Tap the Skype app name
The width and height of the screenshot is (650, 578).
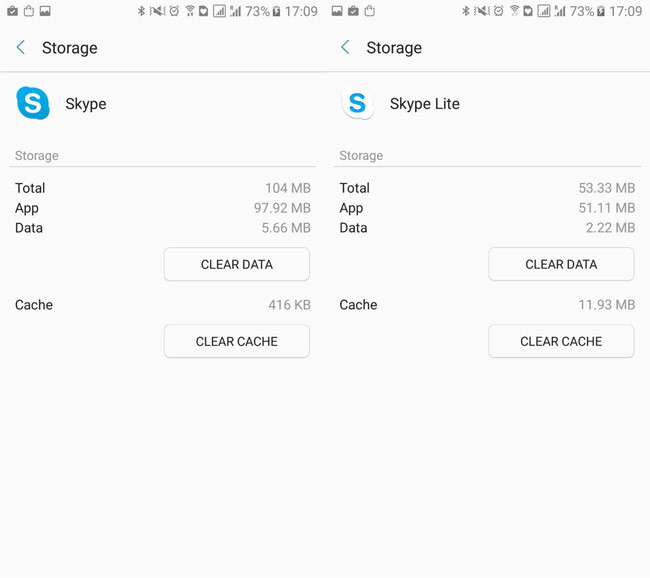pos(86,104)
